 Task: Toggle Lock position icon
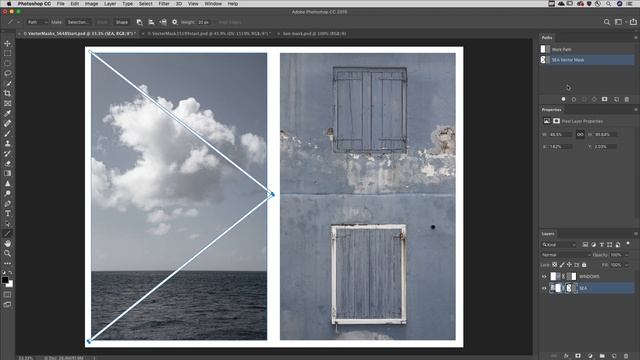pos(569,265)
